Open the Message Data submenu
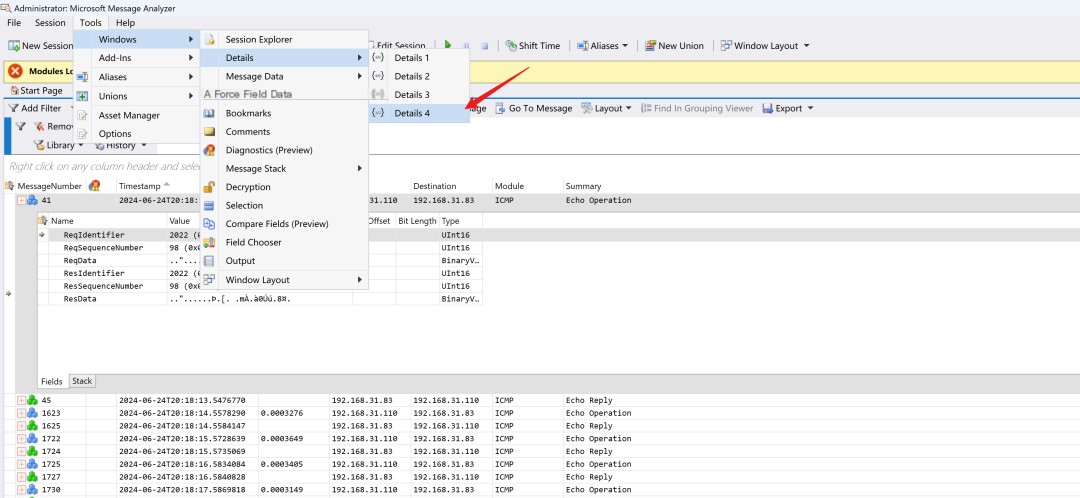 285,76
